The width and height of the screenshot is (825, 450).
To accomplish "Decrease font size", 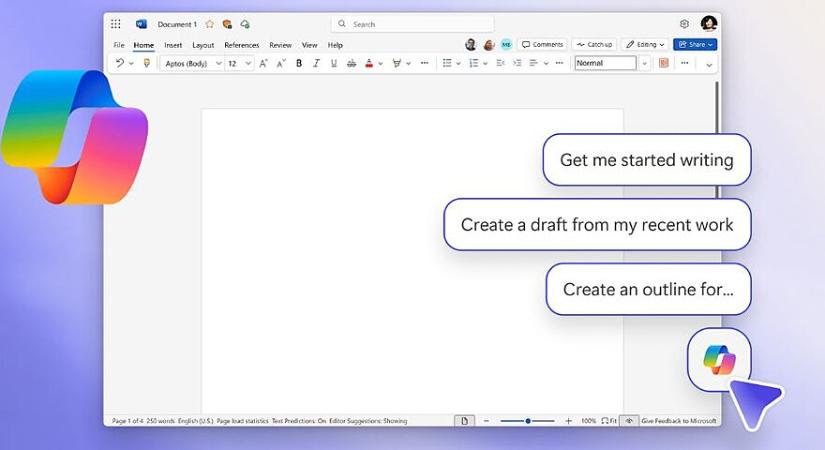I will pos(281,63).
